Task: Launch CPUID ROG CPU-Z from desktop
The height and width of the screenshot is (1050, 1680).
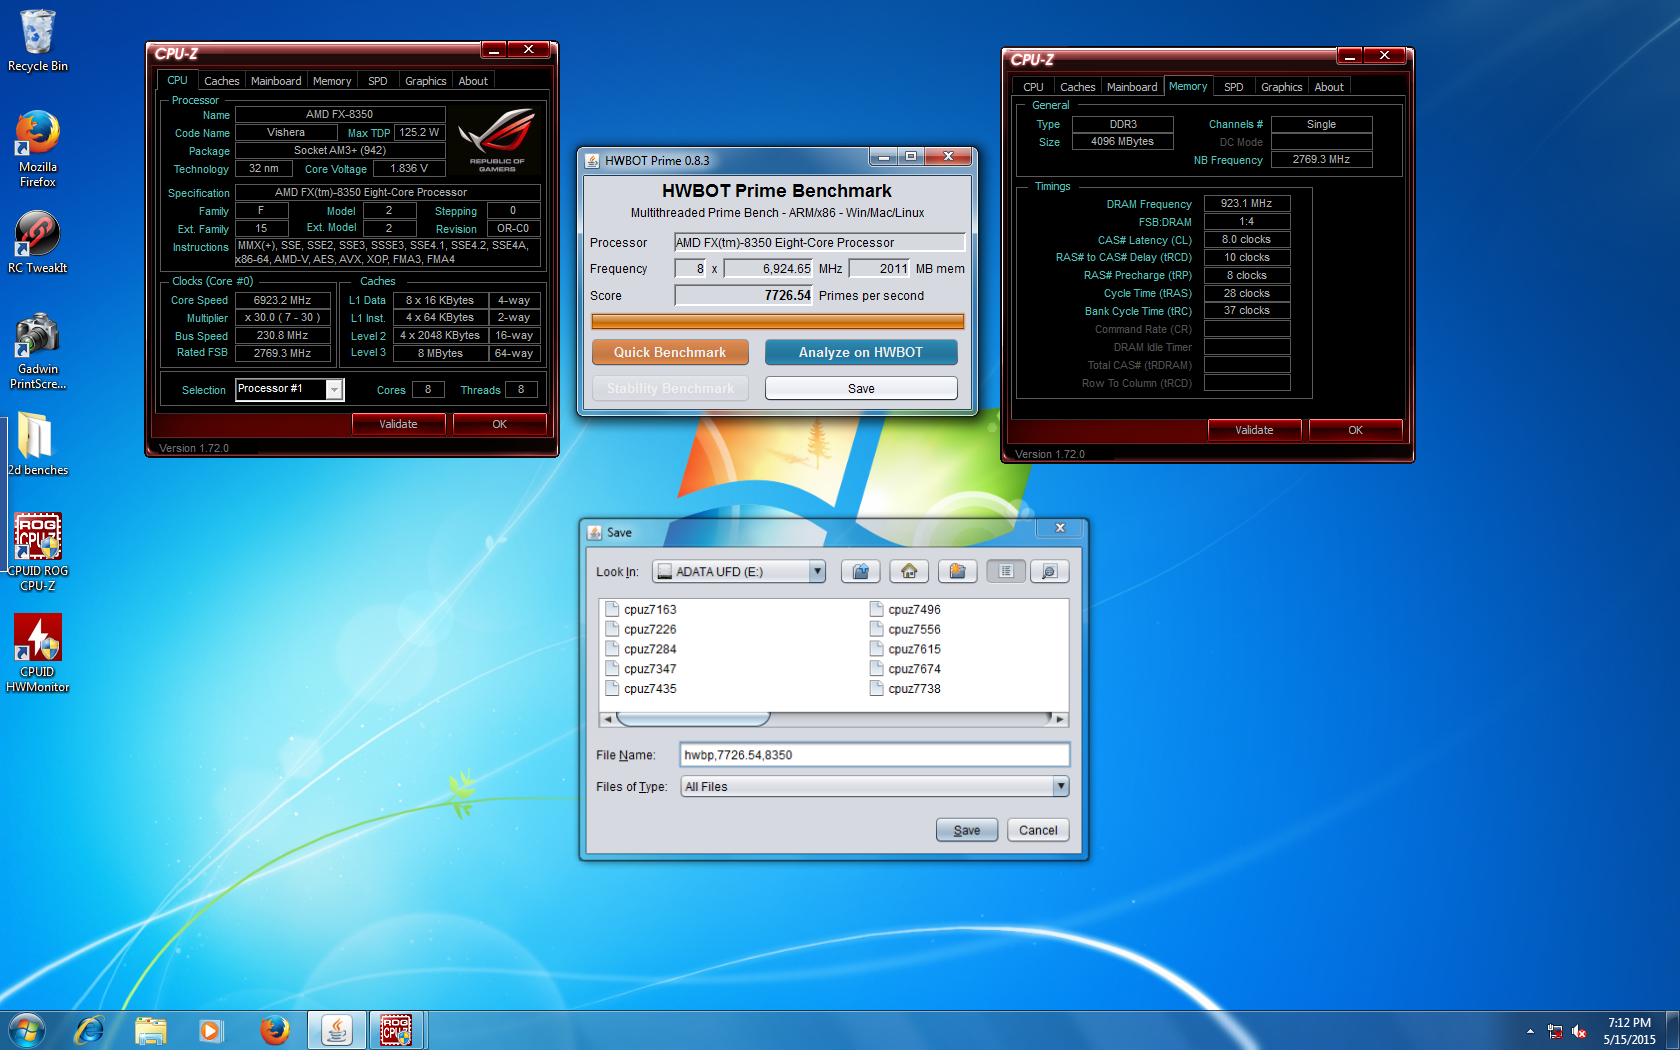Action: point(38,552)
